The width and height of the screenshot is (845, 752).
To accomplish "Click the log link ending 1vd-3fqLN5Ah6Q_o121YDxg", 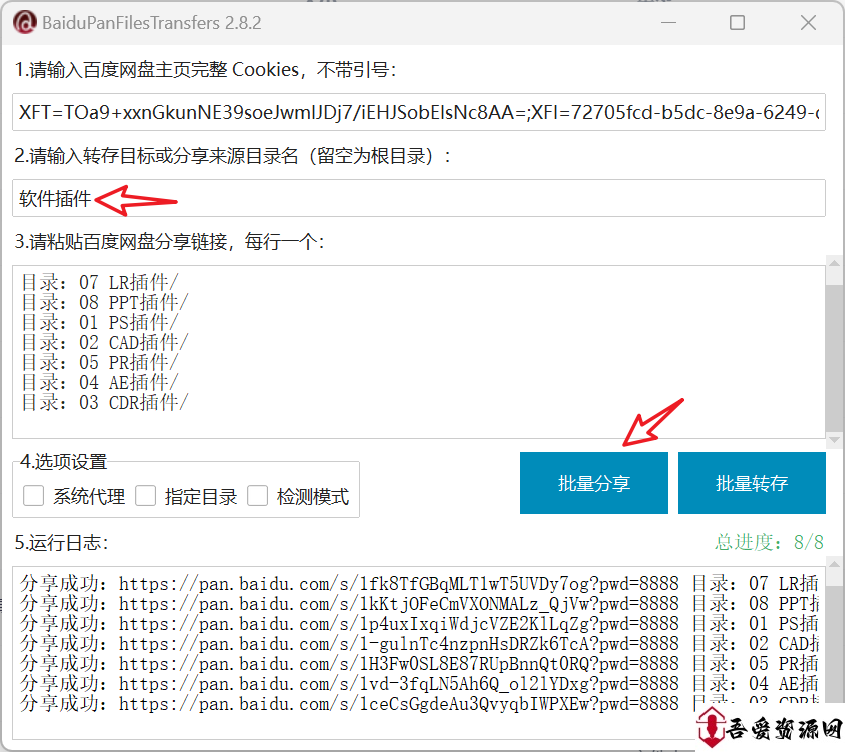I will pyautogui.click(x=398, y=684).
